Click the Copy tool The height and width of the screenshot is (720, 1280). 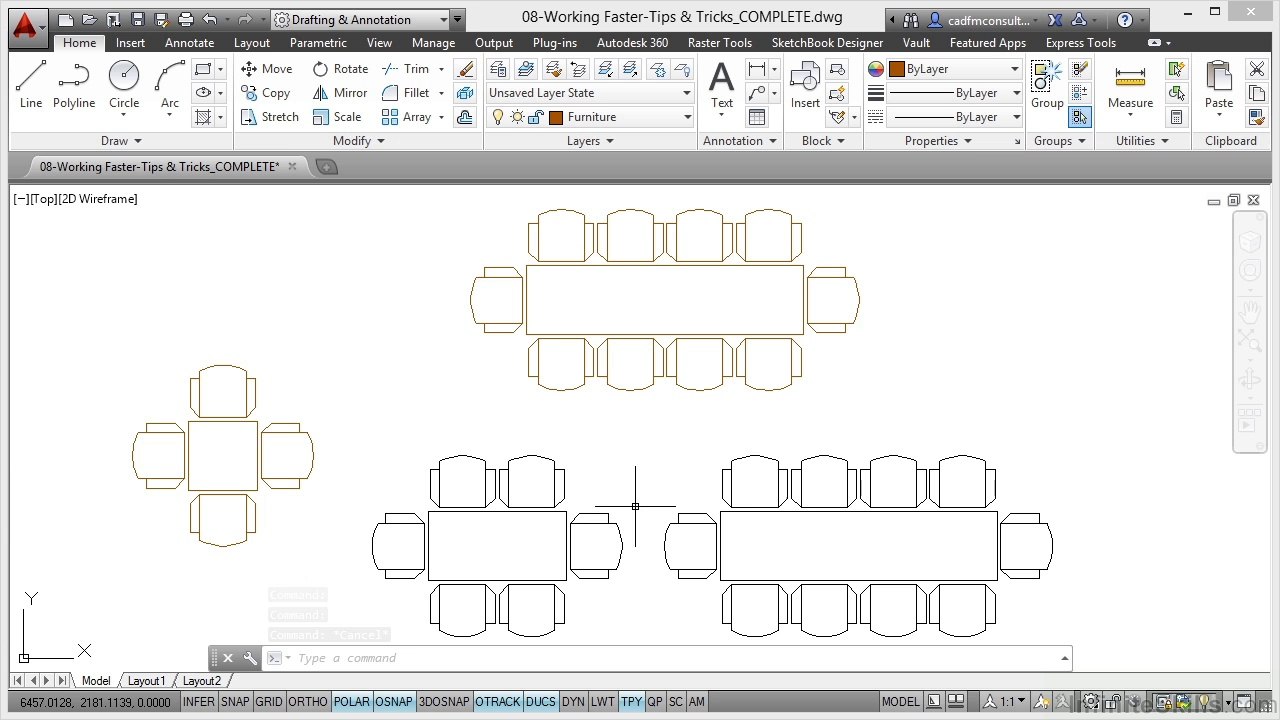point(266,93)
